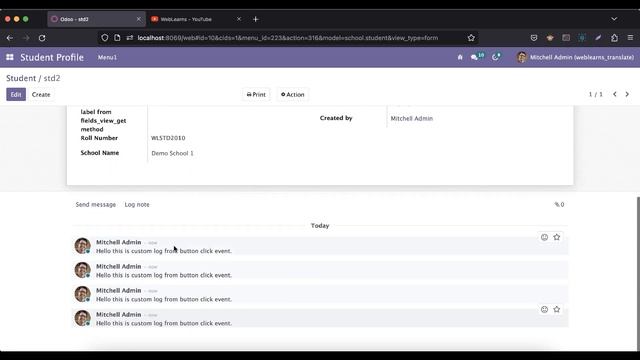Open Created by Mitchell Admin link
This screenshot has width=640, height=360.
(x=411, y=118)
